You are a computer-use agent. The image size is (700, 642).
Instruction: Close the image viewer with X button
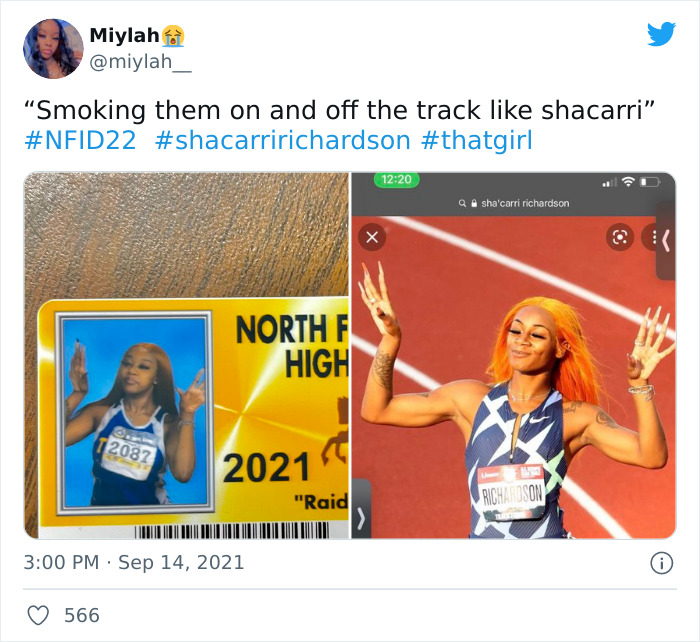(x=372, y=237)
